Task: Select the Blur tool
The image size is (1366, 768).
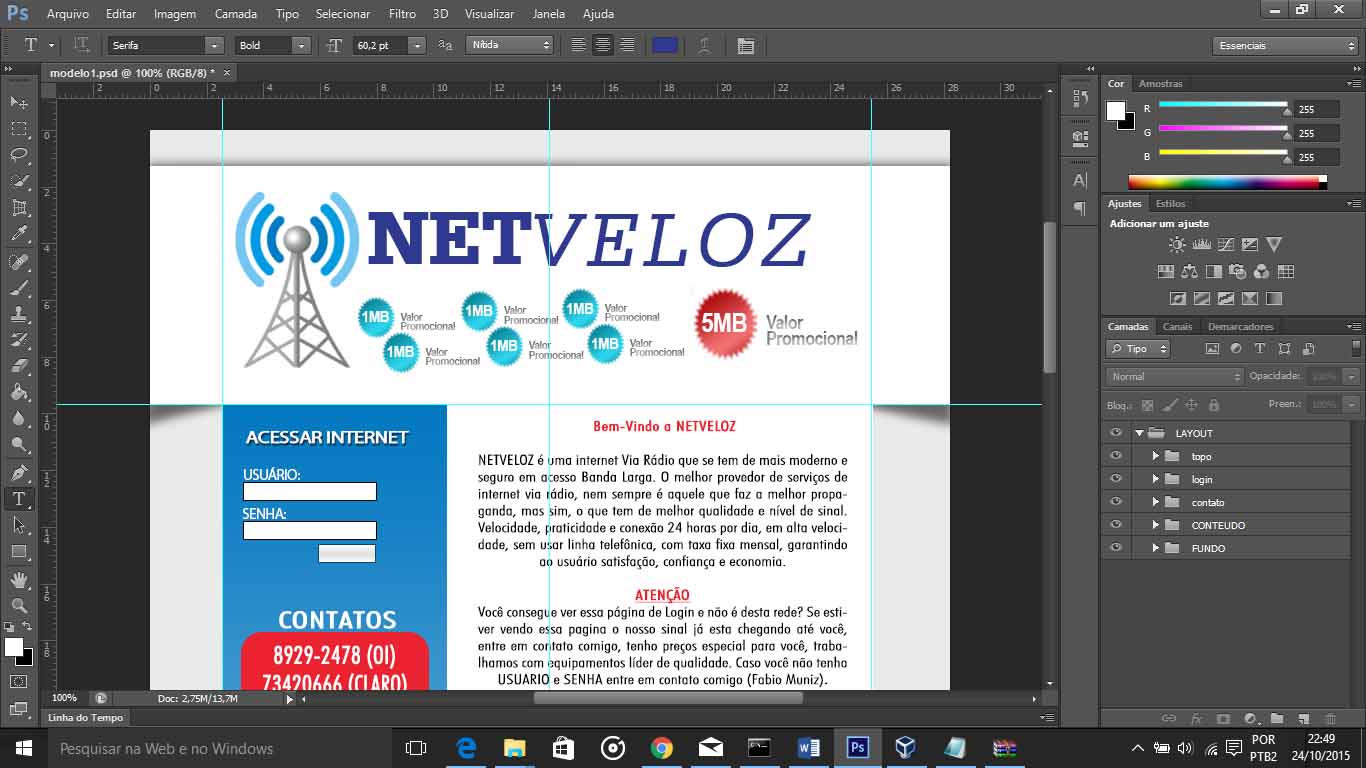Action: pos(19,418)
